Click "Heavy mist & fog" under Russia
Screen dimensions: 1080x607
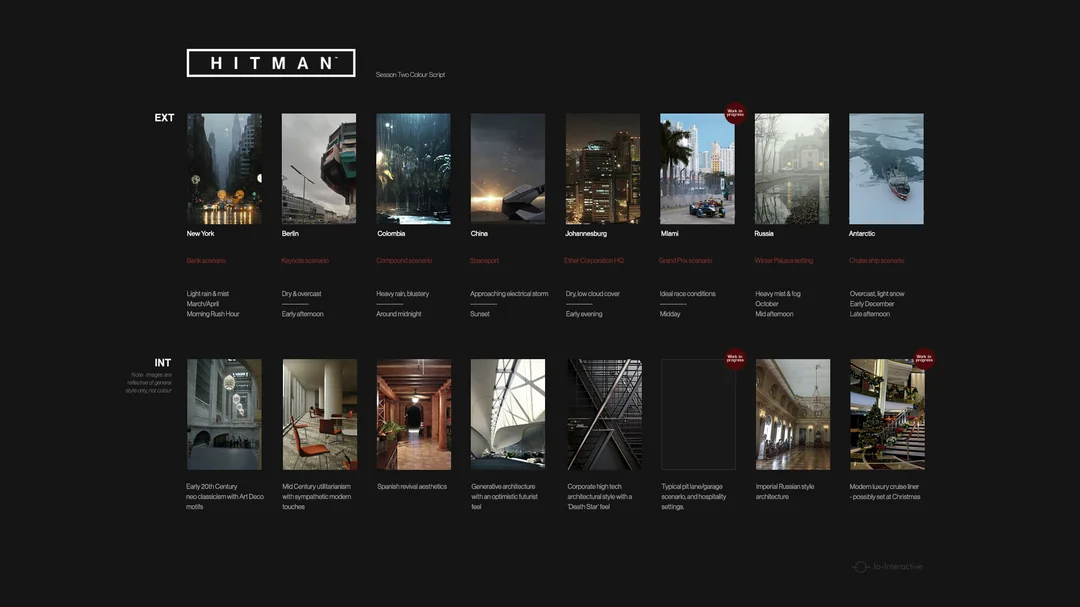(778, 294)
